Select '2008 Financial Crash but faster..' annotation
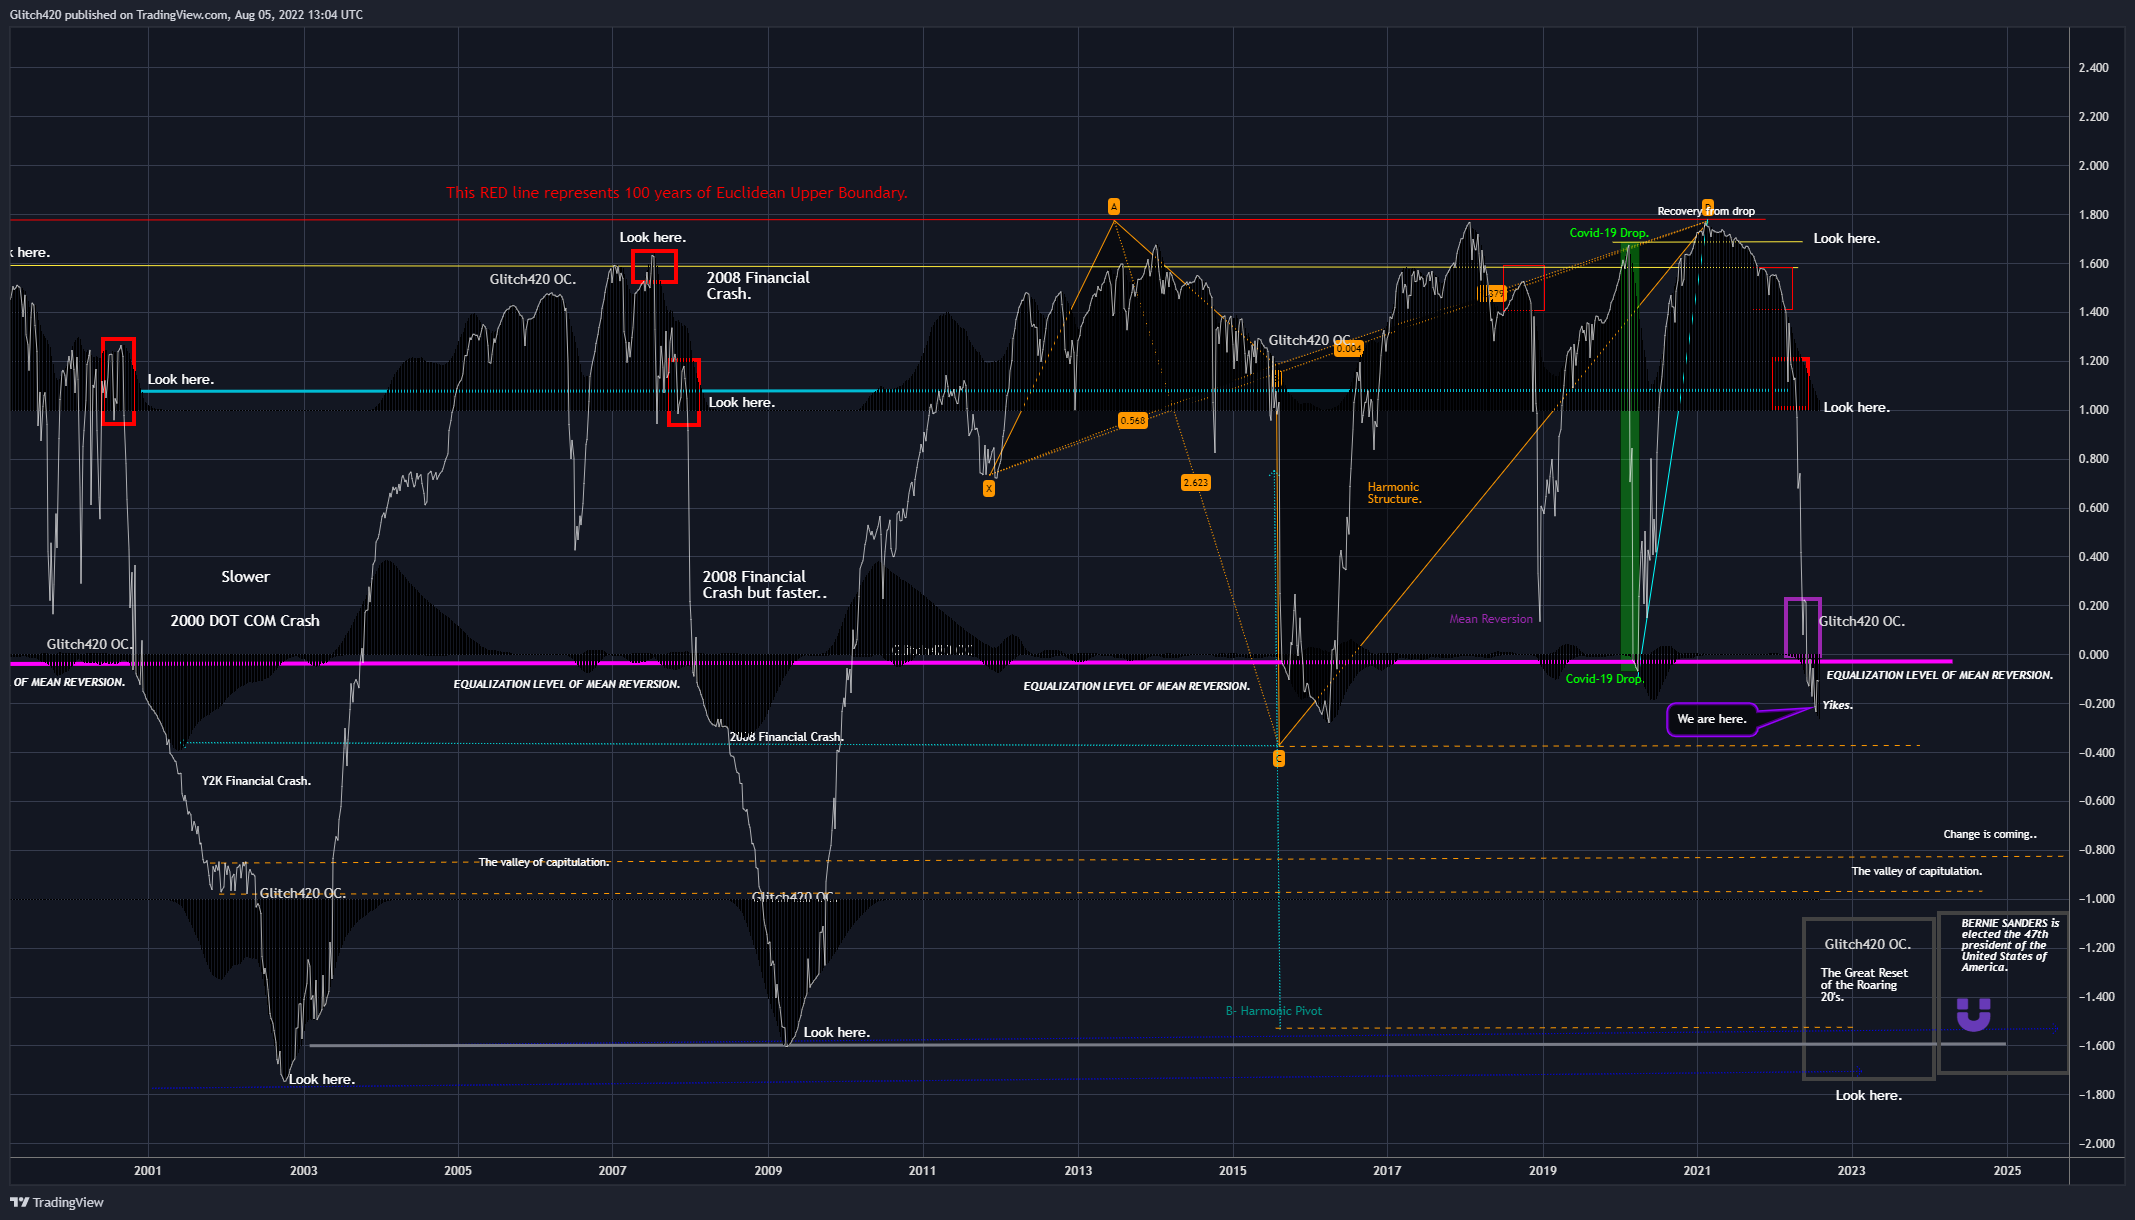Viewport: 2135px width, 1220px height. [764, 585]
